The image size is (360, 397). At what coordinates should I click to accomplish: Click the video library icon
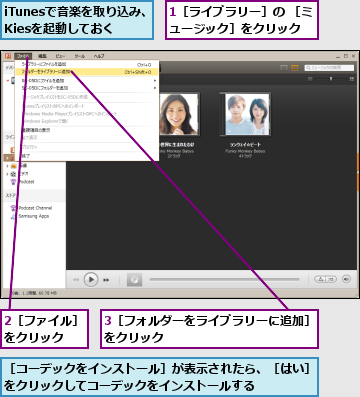pyautogui.click(x=13, y=174)
